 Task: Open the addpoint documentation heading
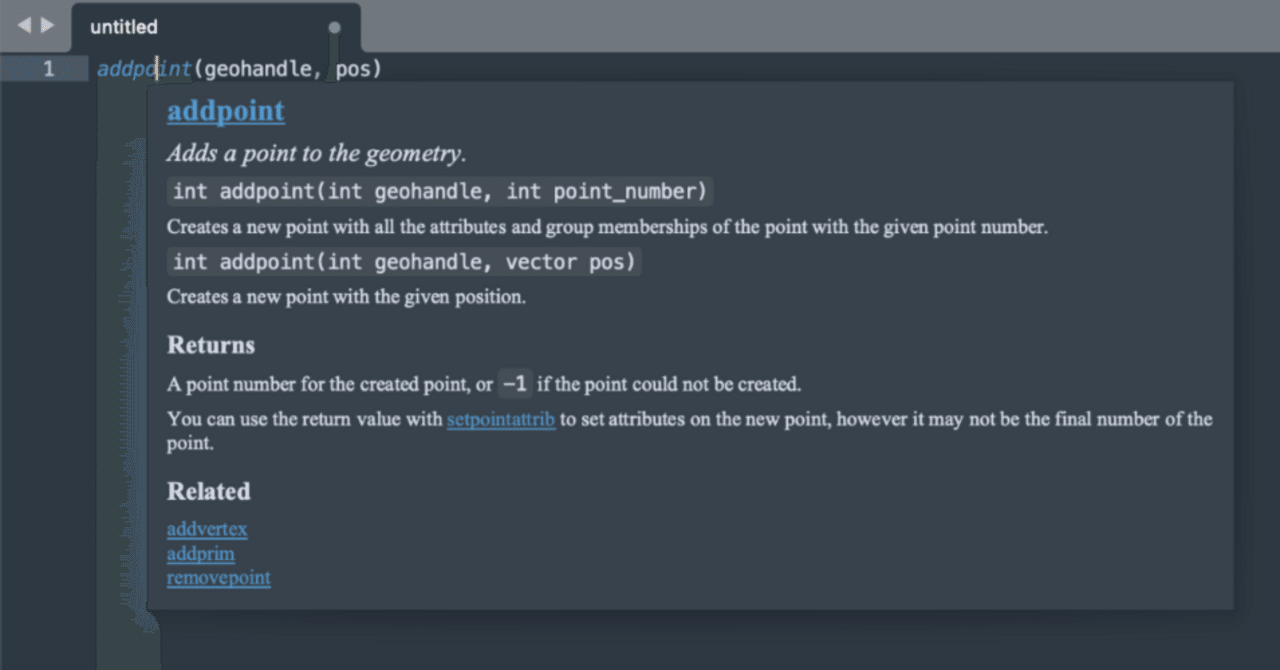(x=225, y=111)
